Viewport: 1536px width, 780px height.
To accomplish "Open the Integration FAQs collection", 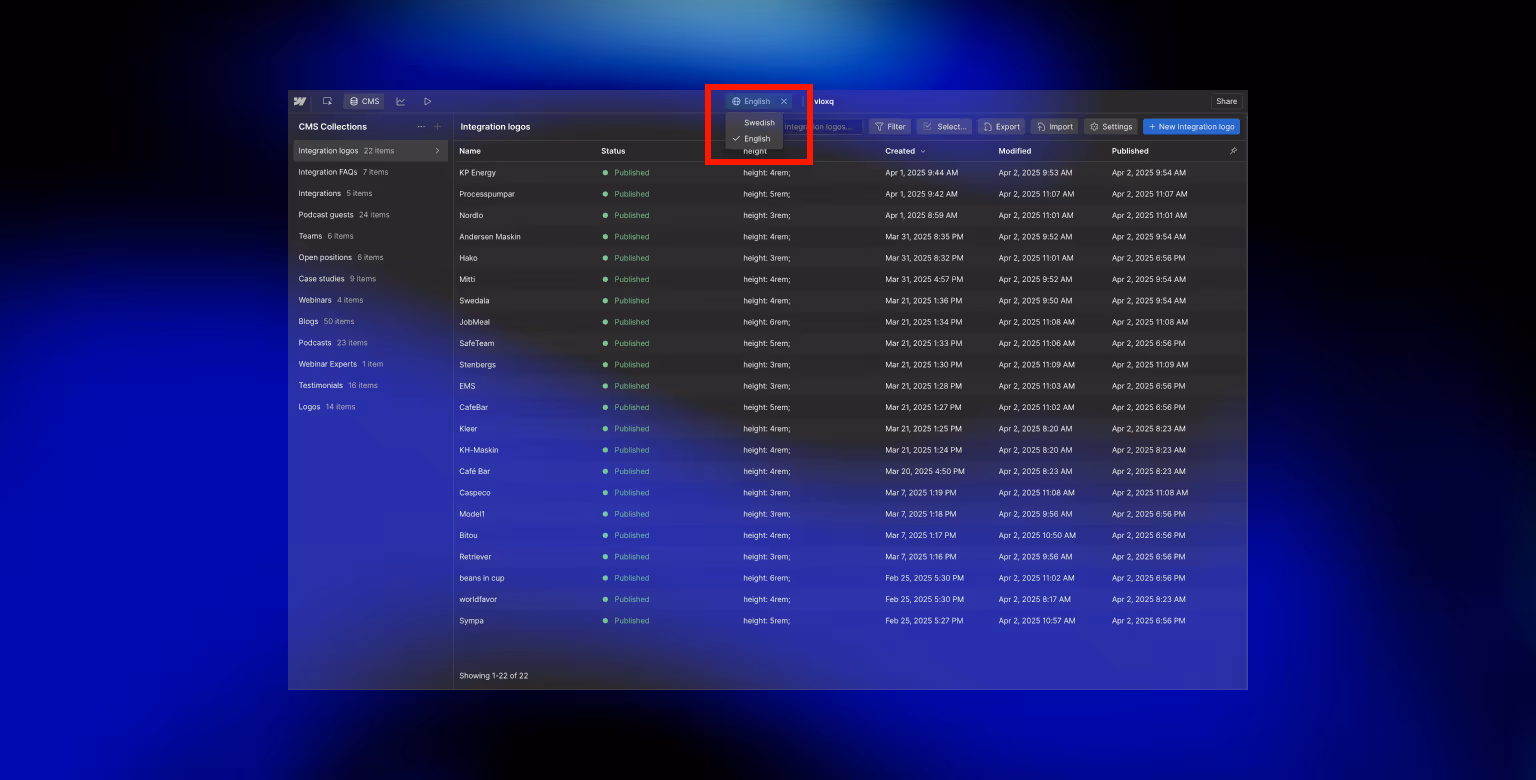I will pos(370,172).
